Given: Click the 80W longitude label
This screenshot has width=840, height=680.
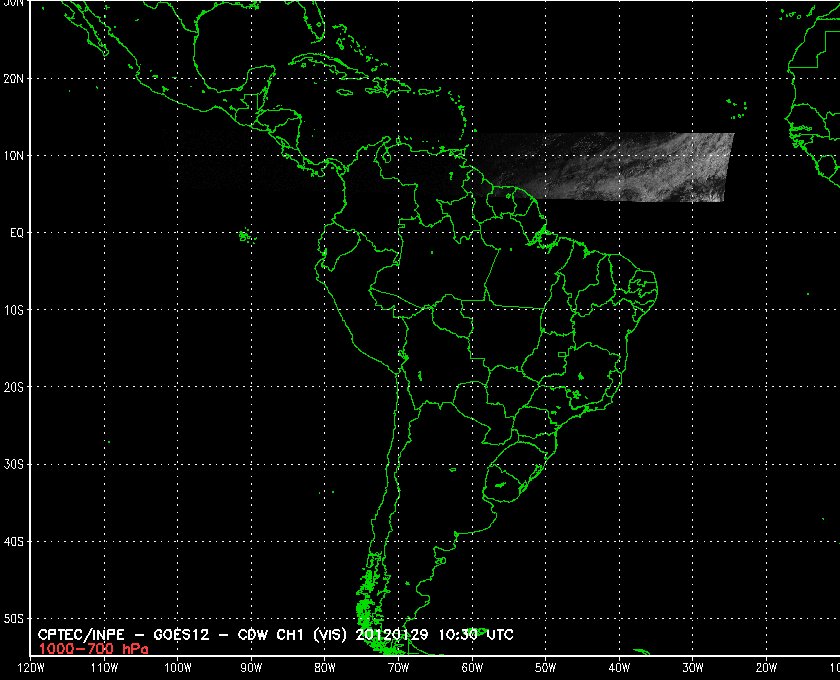Looking at the screenshot, I should tap(325, 668).
